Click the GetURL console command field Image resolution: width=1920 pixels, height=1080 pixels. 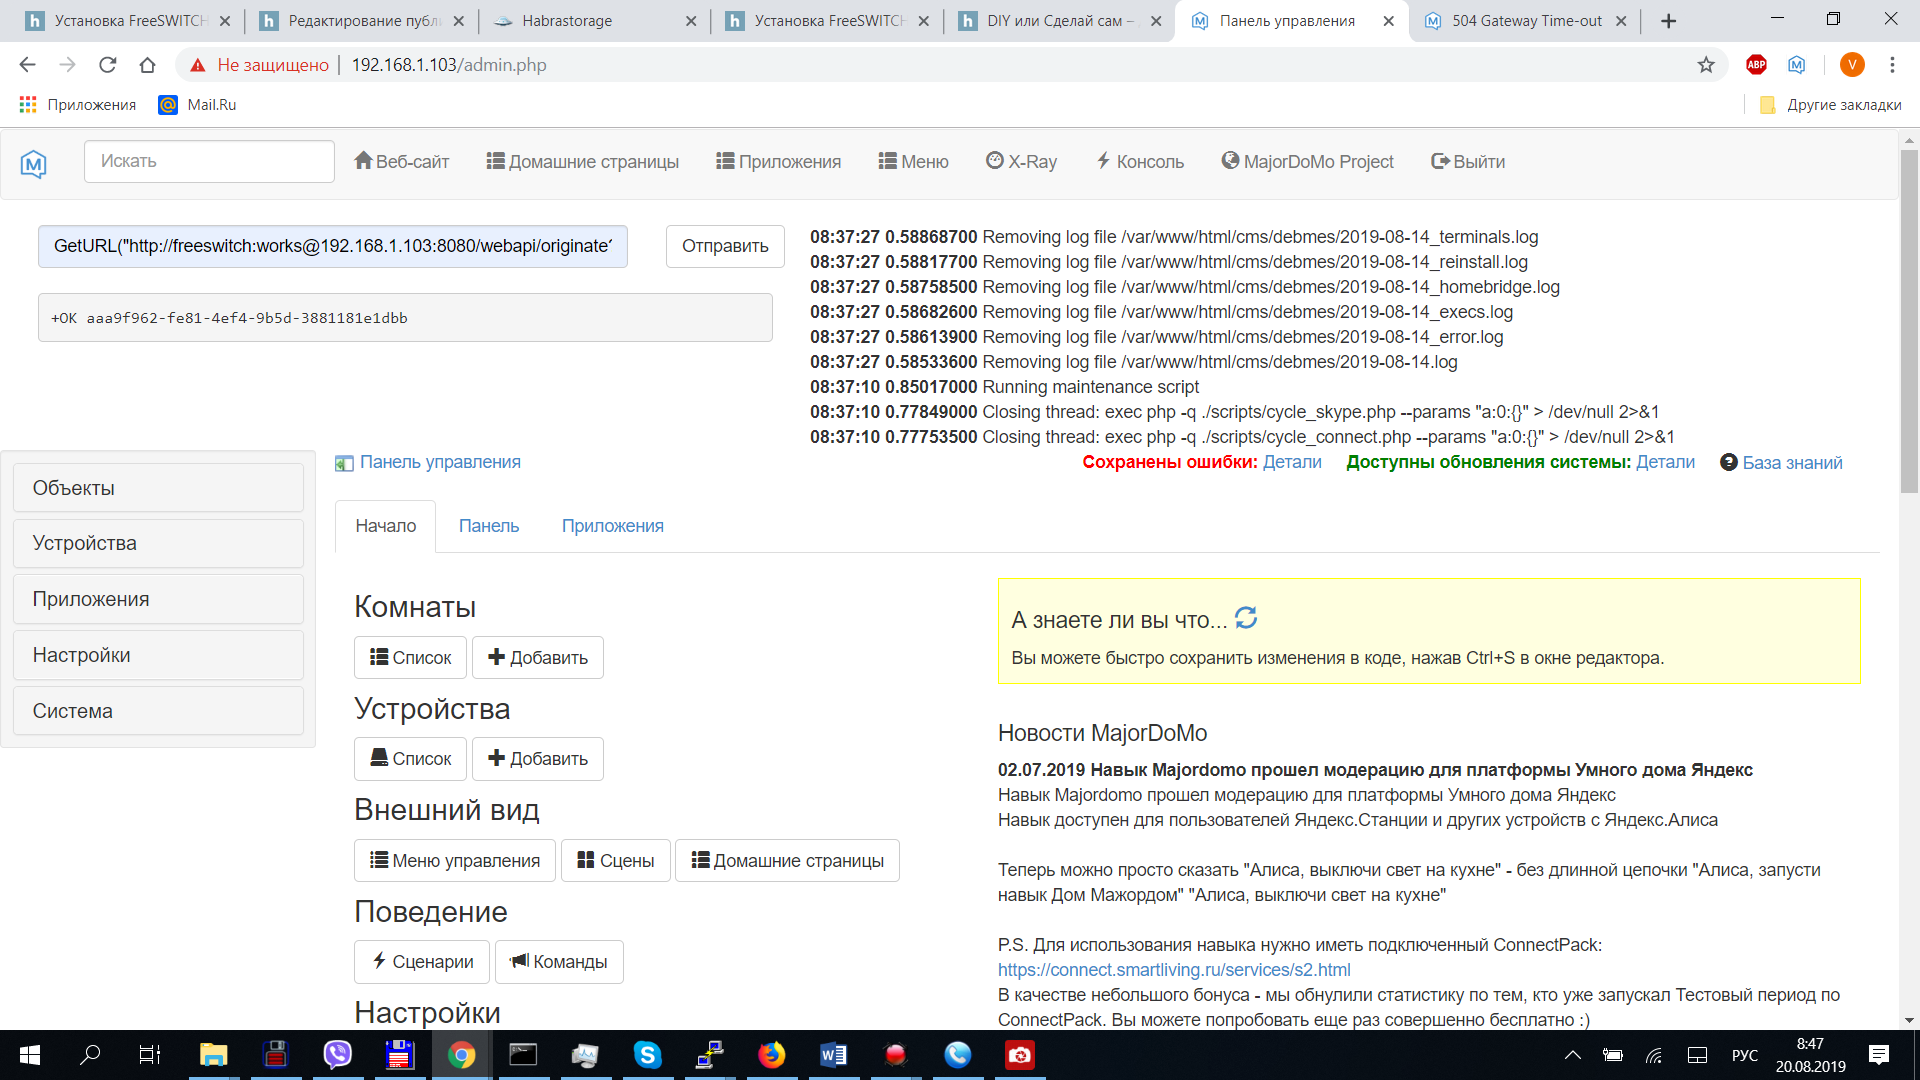(333, 246)
